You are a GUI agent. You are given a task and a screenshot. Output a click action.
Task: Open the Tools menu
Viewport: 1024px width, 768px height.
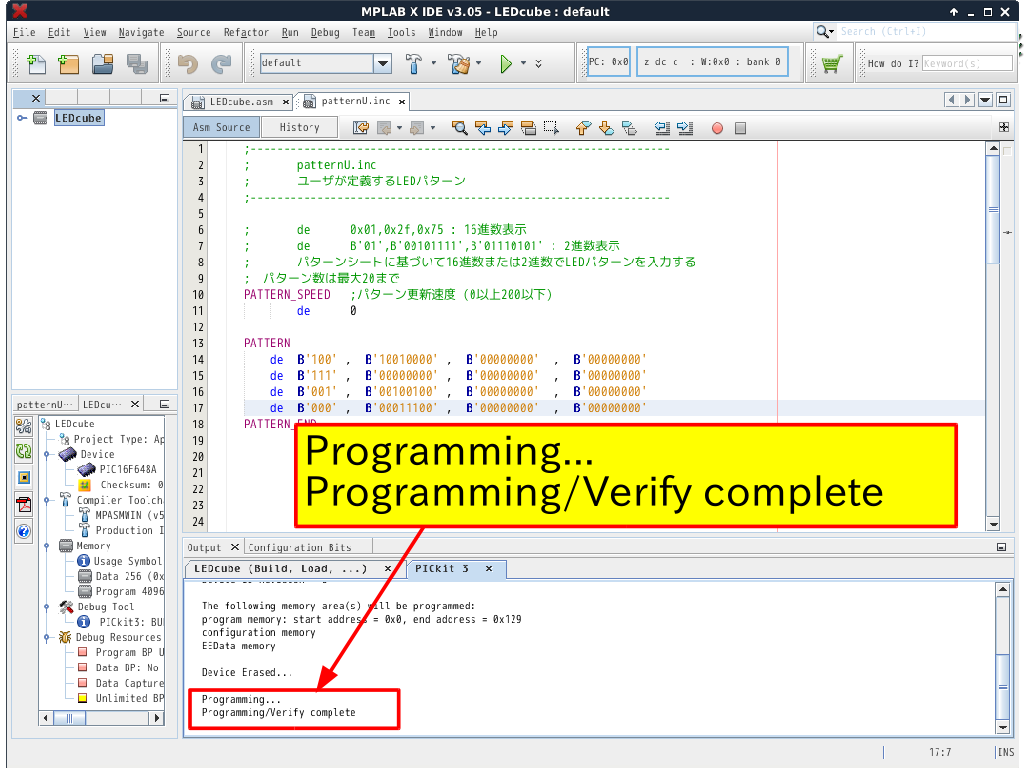[x=401, y=32]
